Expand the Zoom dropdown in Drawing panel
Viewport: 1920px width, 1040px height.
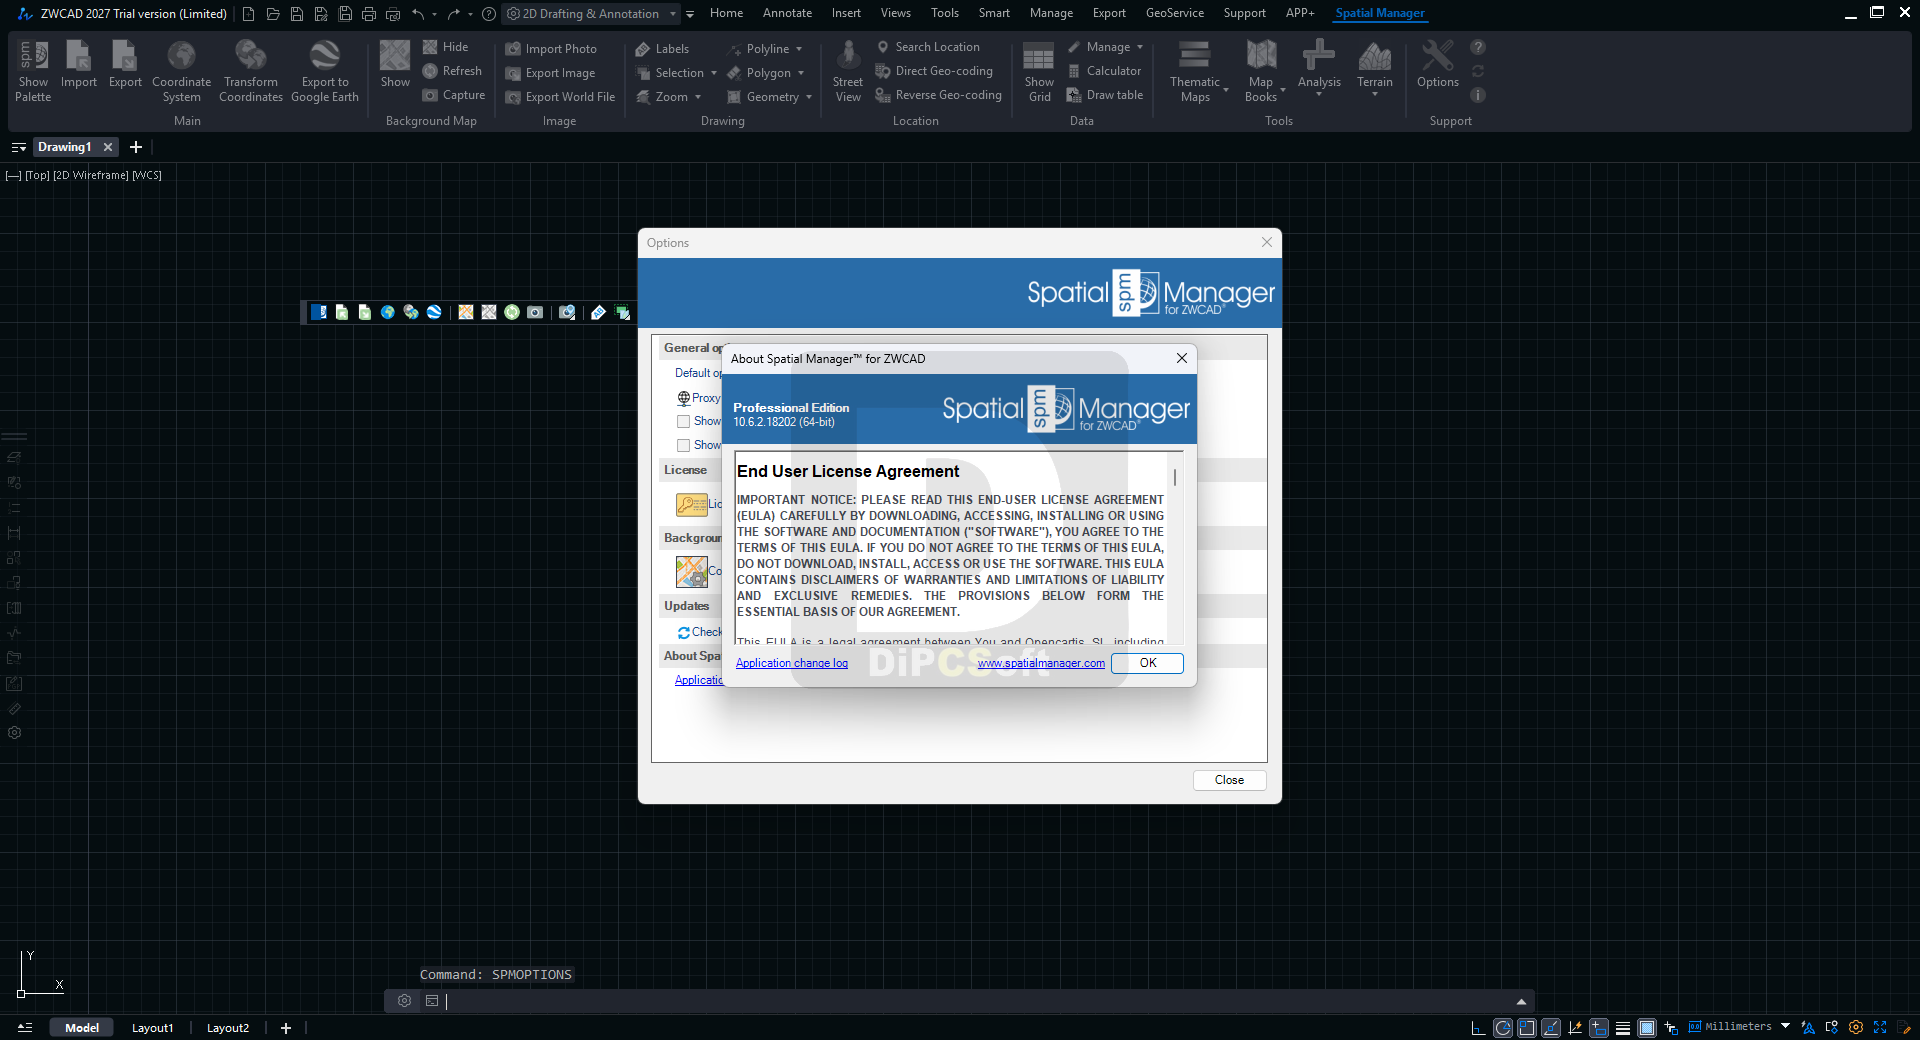point(698,97)
